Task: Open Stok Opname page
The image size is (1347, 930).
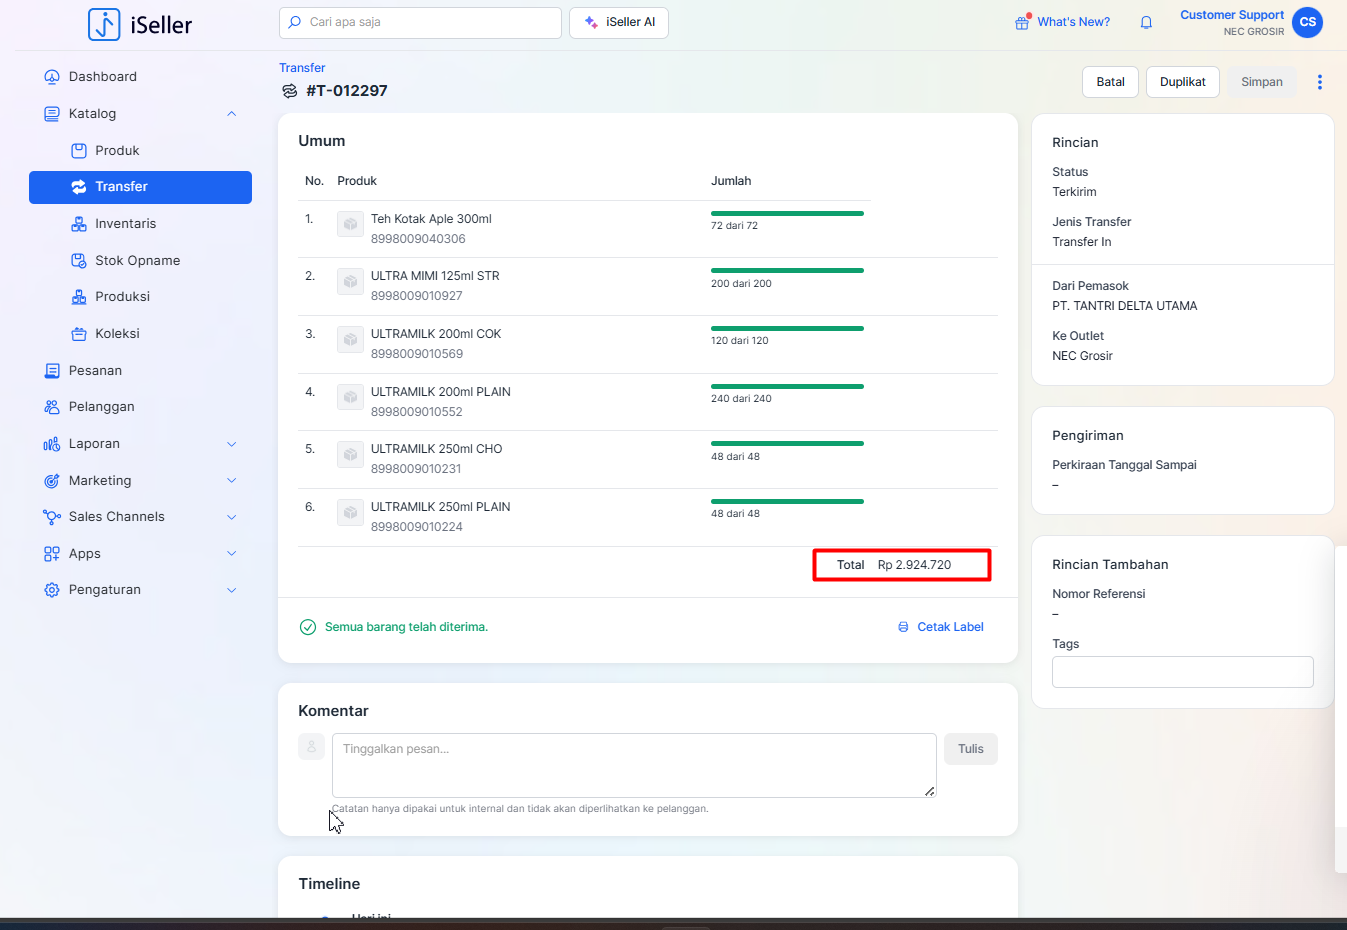Action: [x=140, y=261]
